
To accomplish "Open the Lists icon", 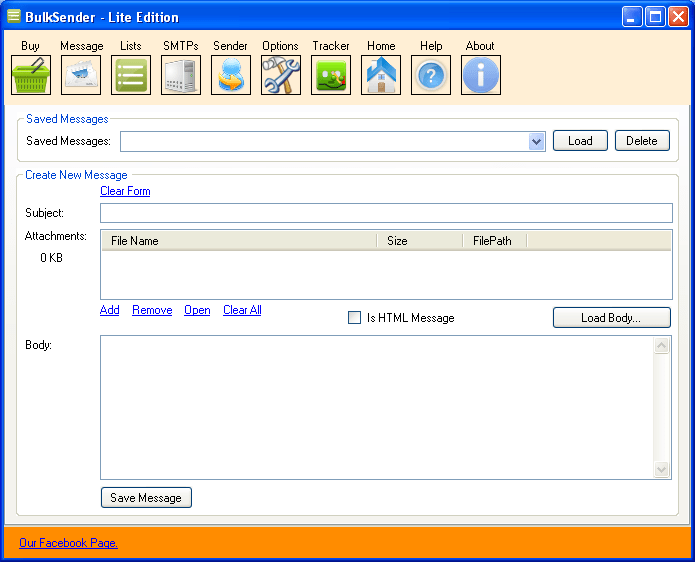I will 131,75.
